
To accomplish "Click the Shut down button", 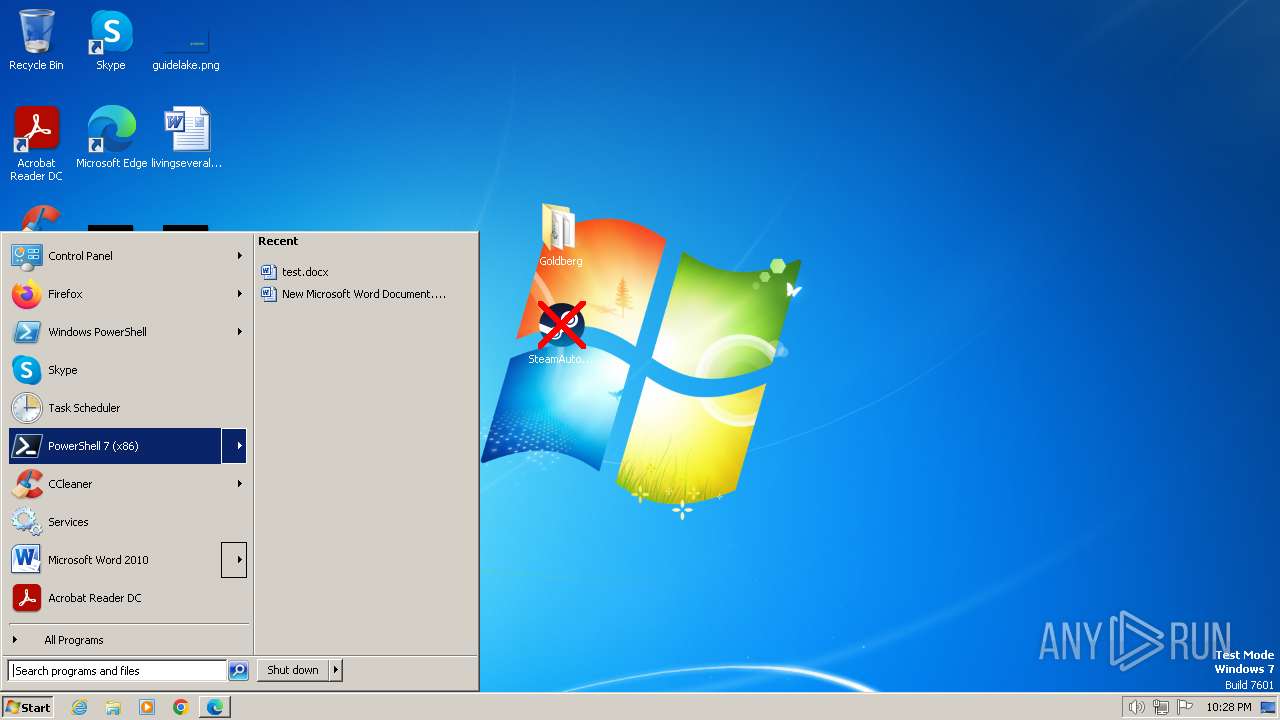I will tap(293, 670).
